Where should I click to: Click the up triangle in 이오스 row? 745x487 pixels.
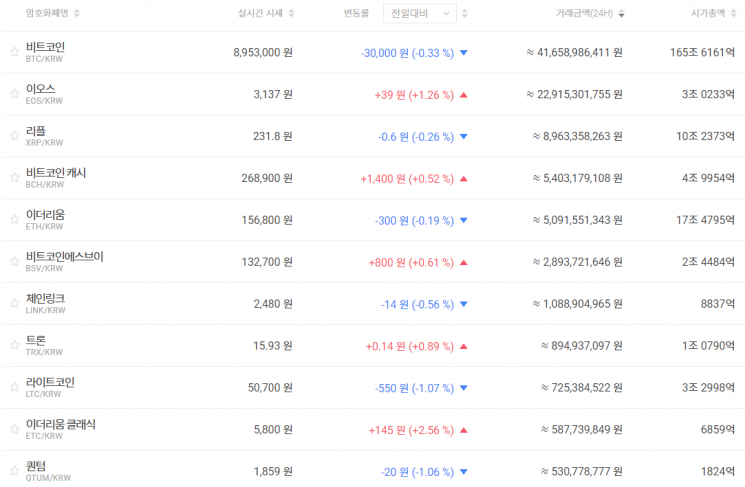[464, 95]
